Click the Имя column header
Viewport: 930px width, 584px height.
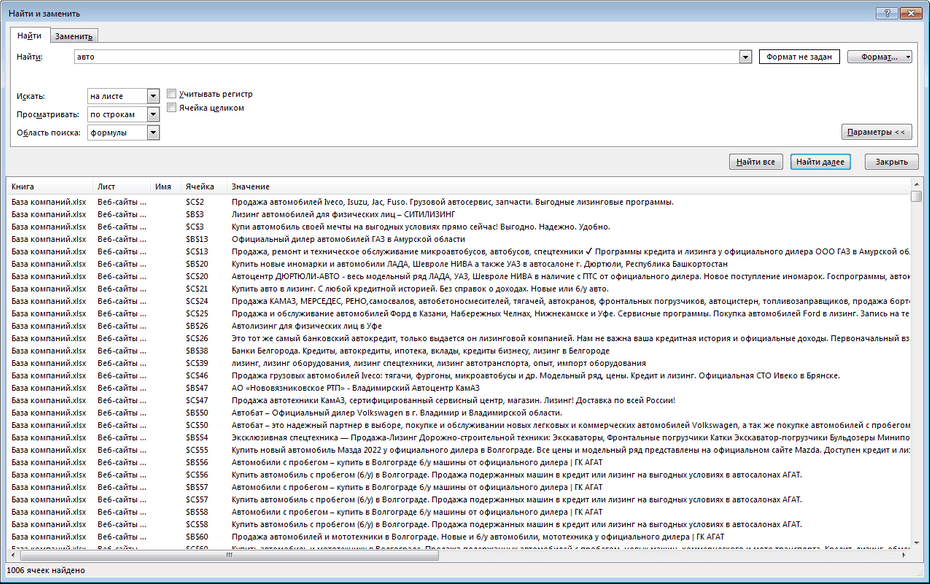coord(165,186)
